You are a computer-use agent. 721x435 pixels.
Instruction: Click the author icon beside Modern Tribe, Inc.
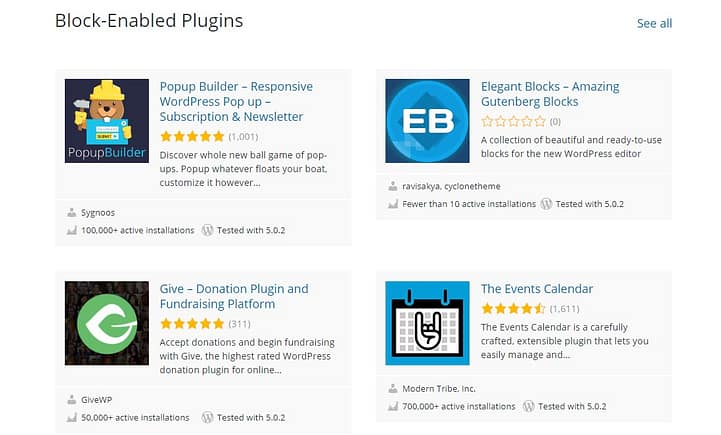(x=393, y=389)
